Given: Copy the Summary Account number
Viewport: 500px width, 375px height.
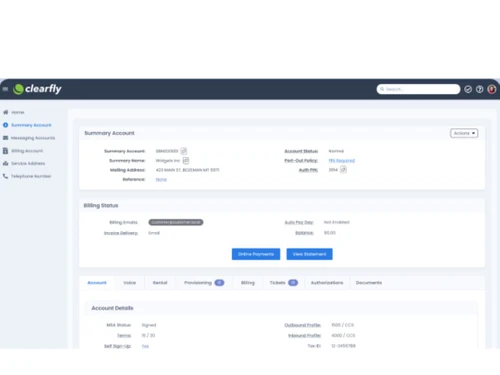Looking at the screenshot, I should click(184, 151).
